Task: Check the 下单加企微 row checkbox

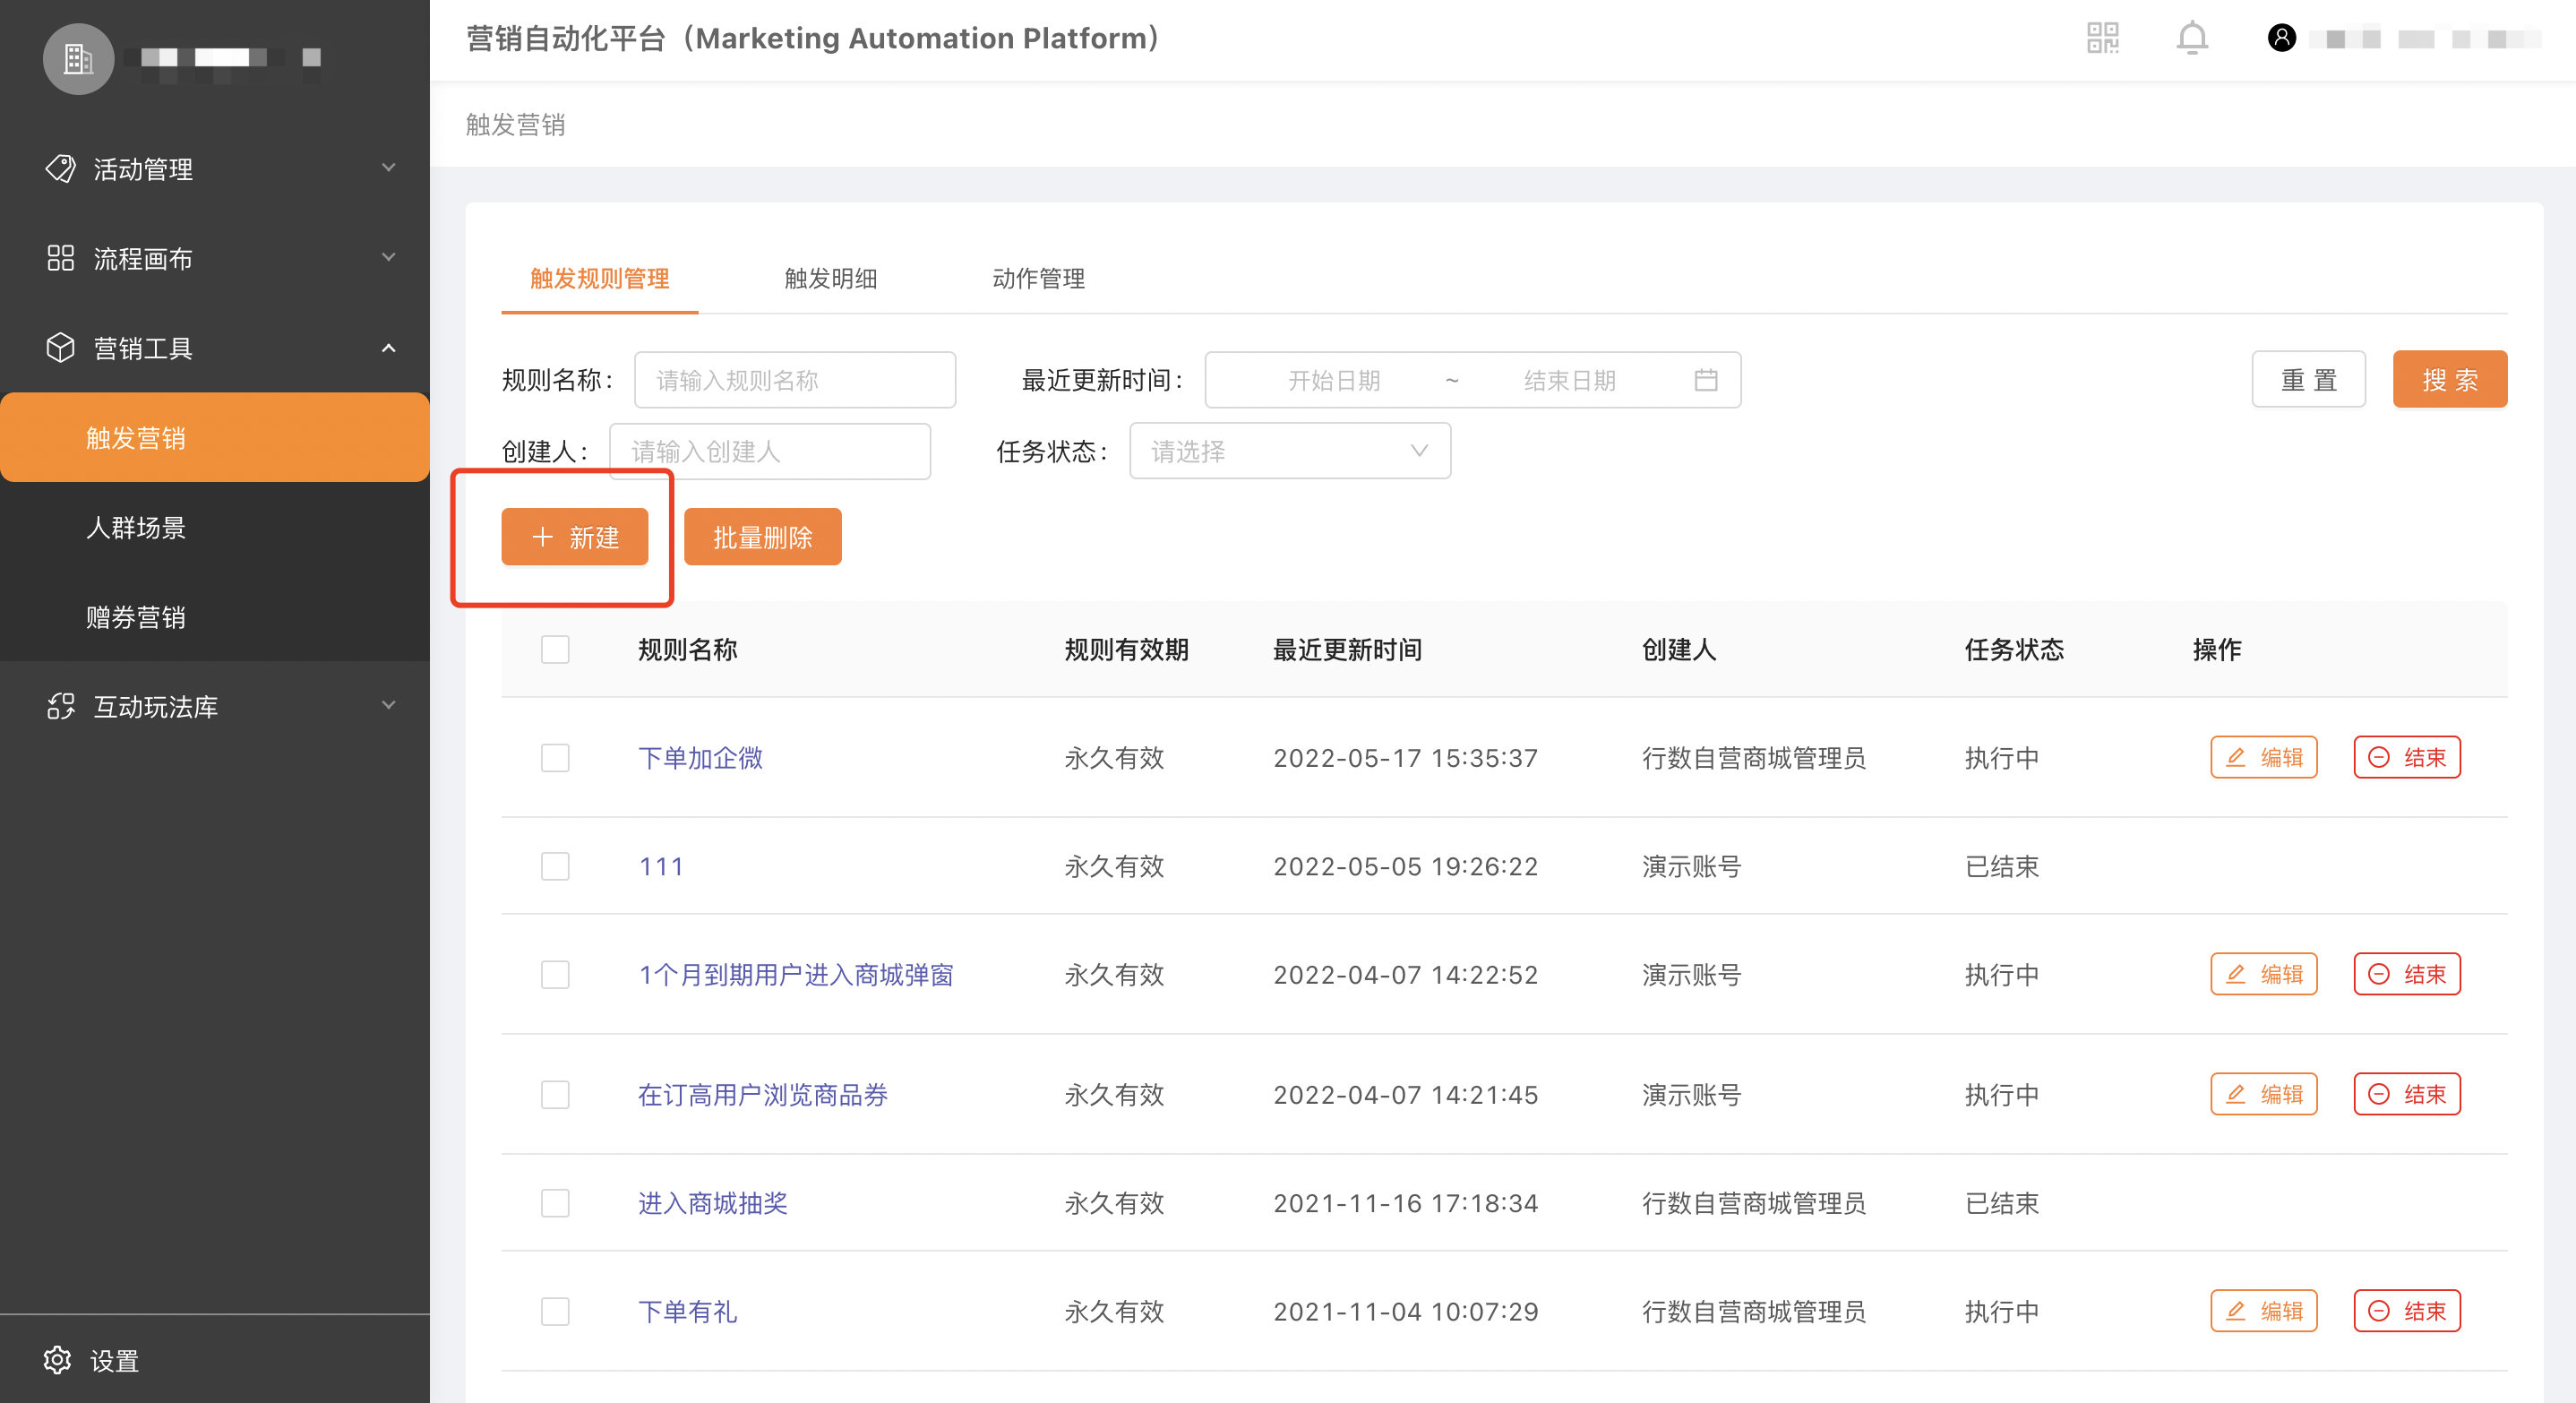Action: point(555,757)
